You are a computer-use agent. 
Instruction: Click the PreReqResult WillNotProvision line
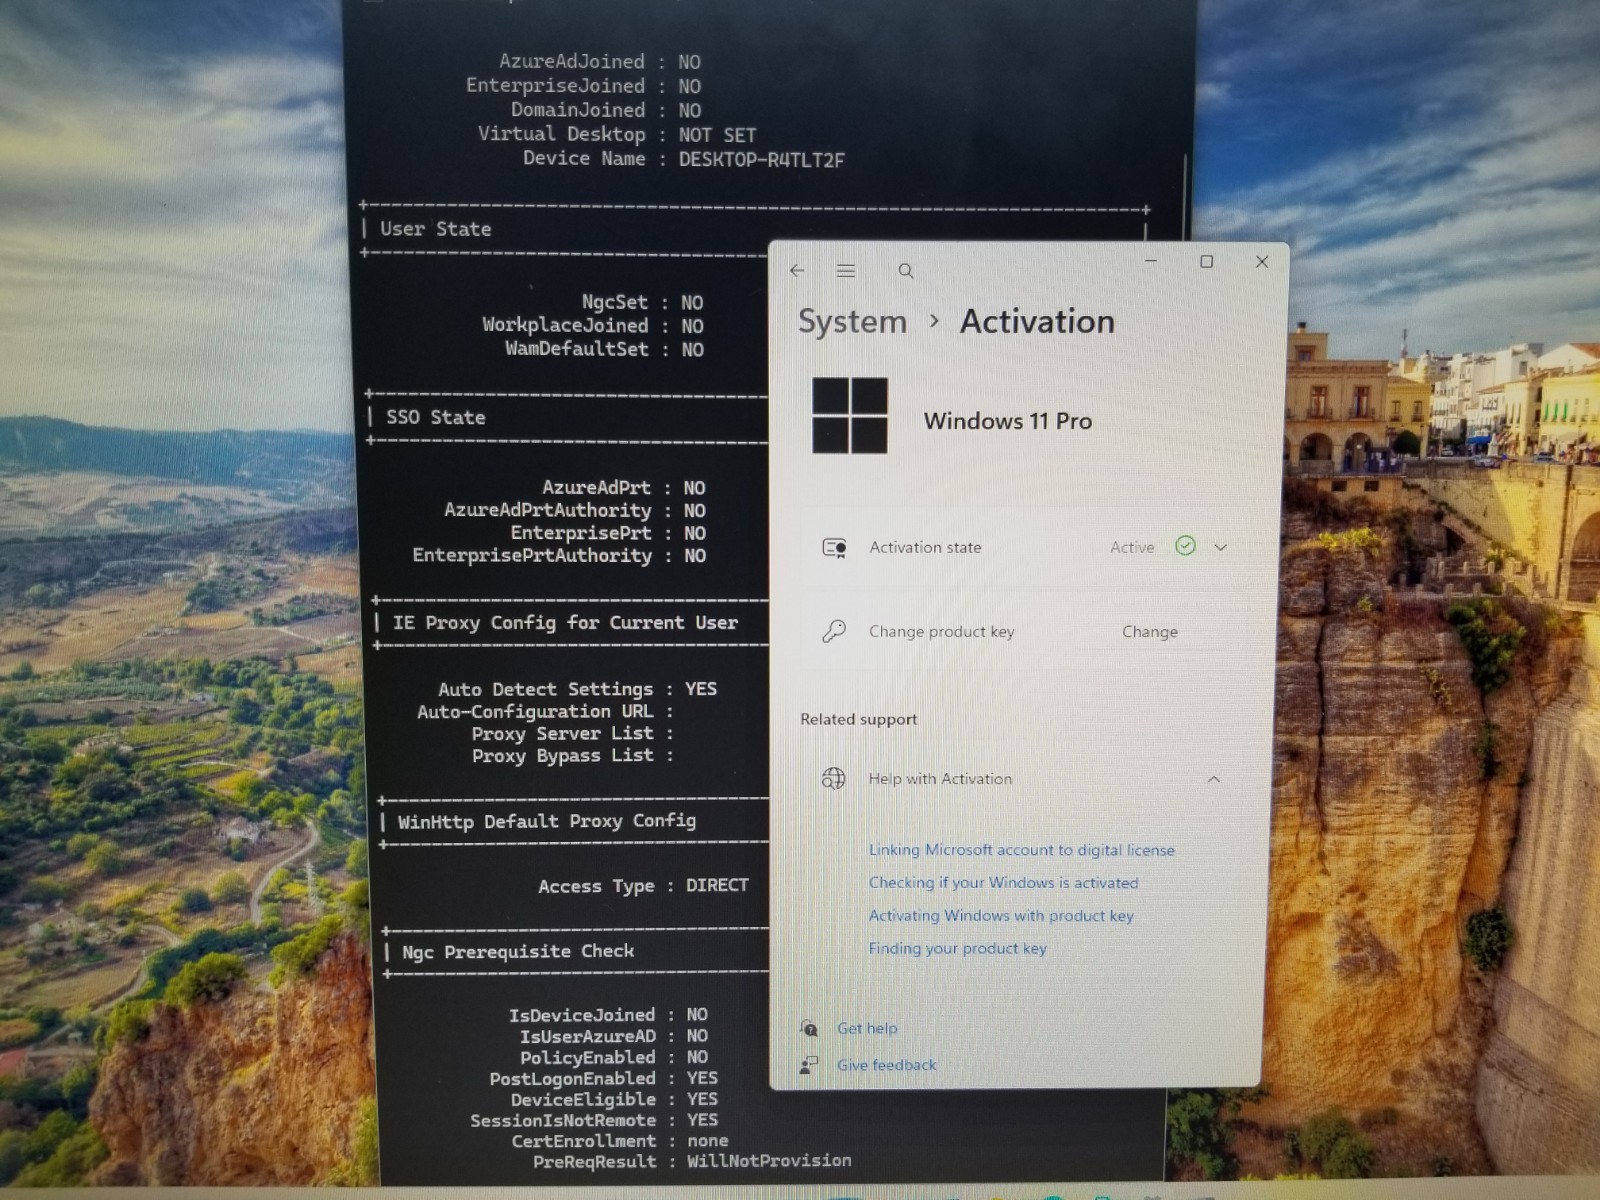coord(692,1161)
